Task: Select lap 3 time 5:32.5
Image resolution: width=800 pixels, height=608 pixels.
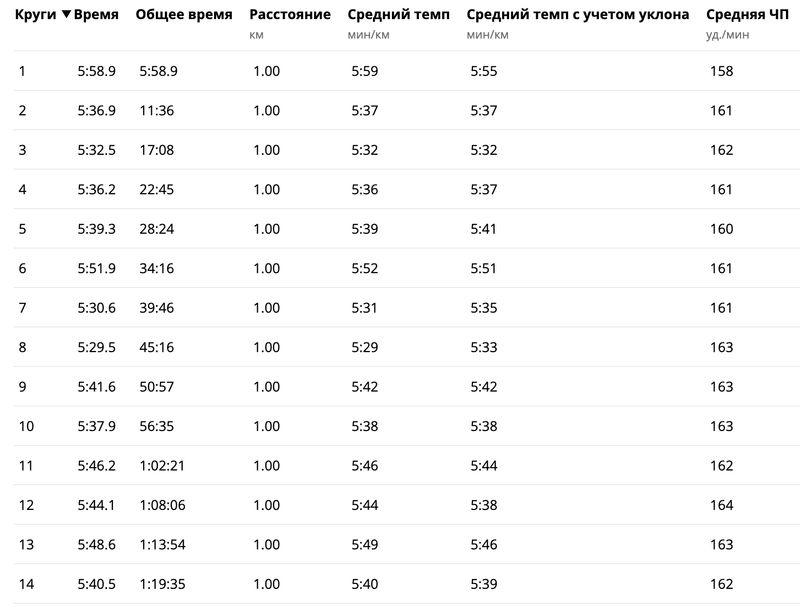Action: 96,150
